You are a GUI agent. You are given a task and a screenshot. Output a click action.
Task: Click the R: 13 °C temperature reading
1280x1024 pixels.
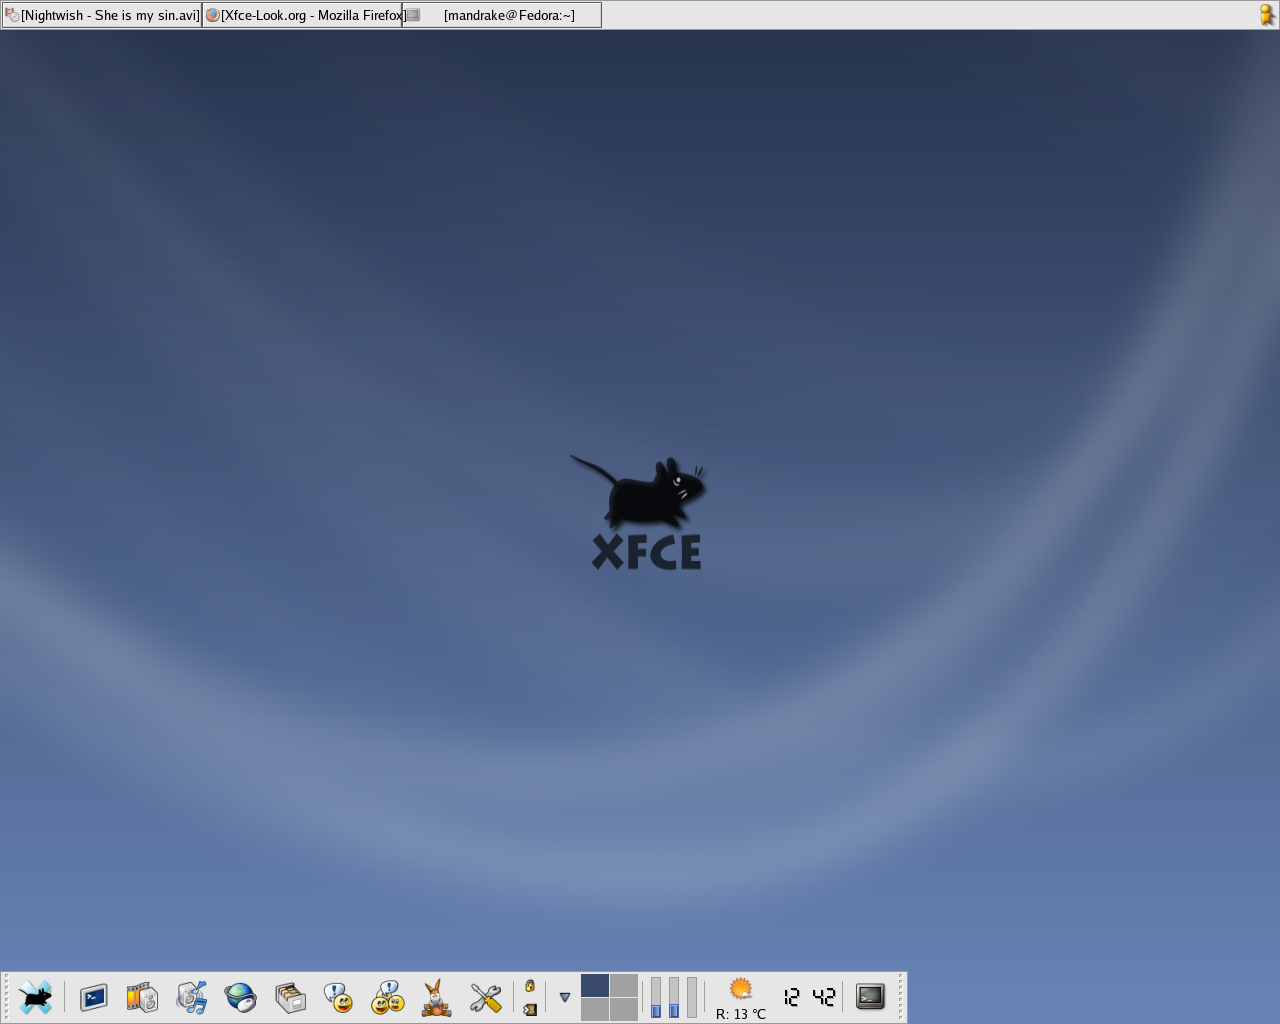(x=741, y=1014)
